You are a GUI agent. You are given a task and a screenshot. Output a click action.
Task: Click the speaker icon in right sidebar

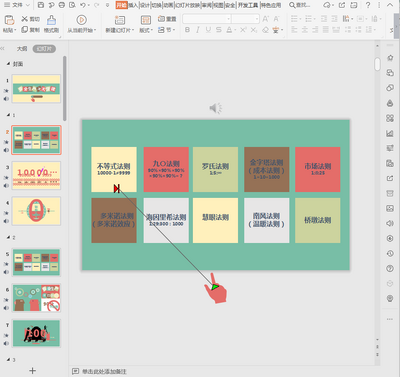(390, 223)
